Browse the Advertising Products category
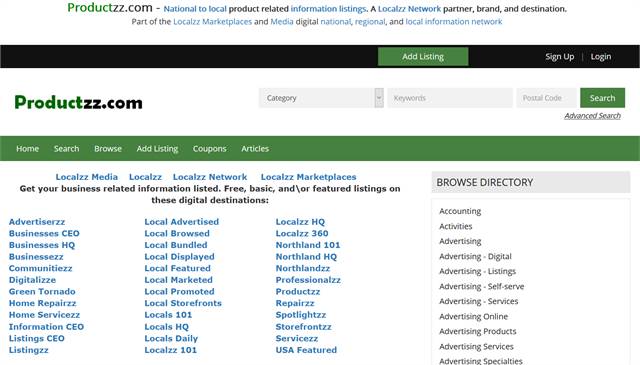The image size is (640, 365). (478, 331)
